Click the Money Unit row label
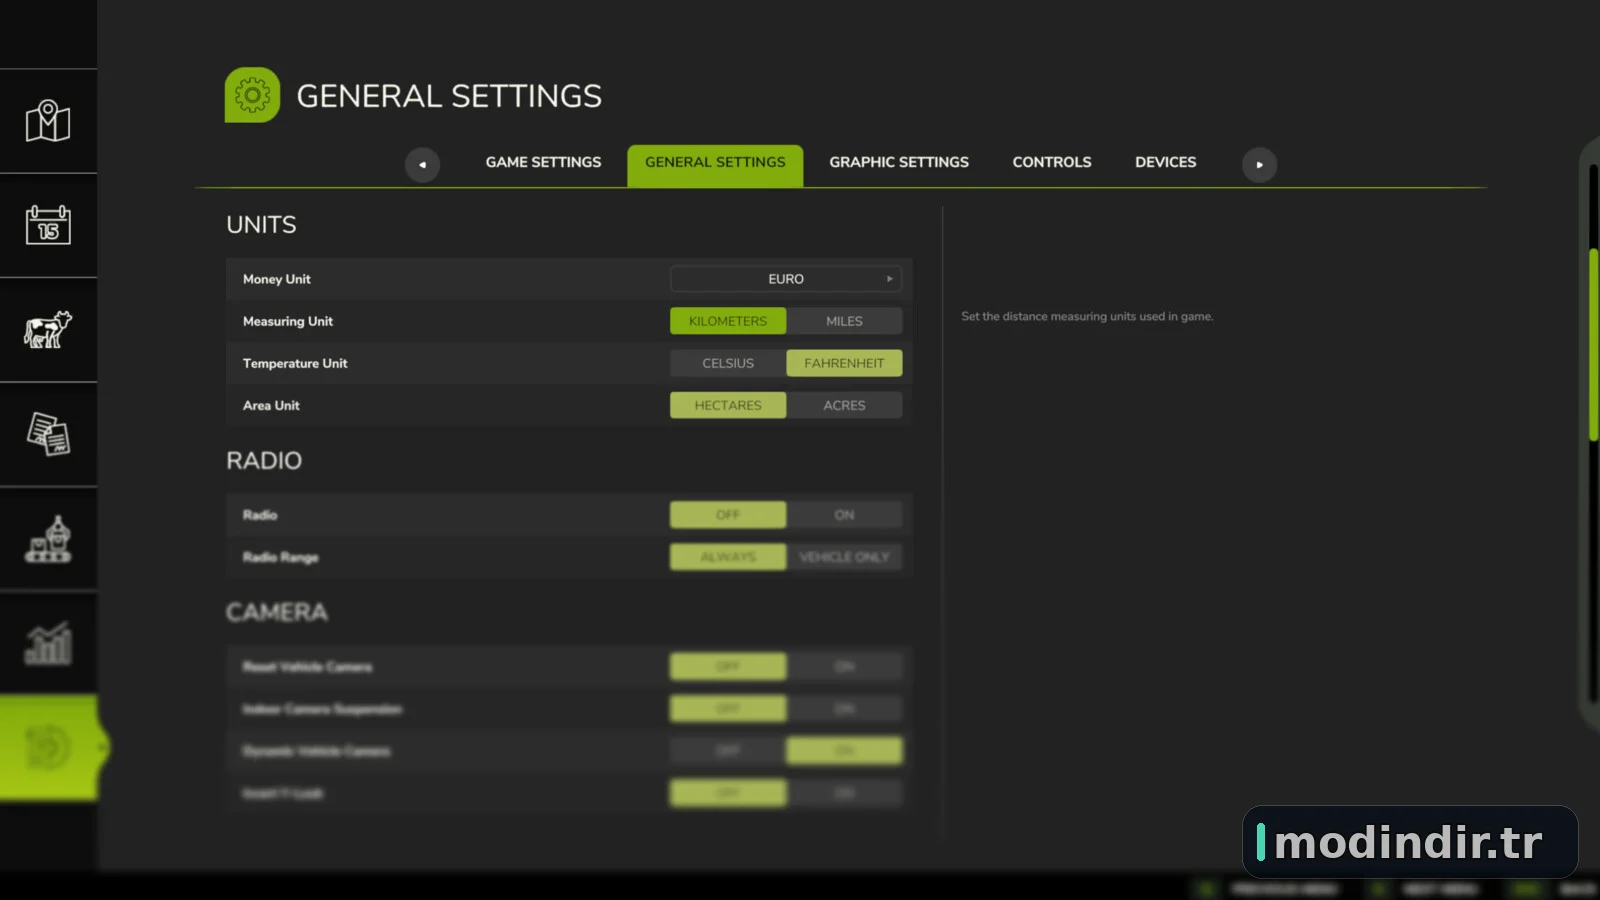The width and height of the screenshot is (1600, 900). [x=277, y=279]
